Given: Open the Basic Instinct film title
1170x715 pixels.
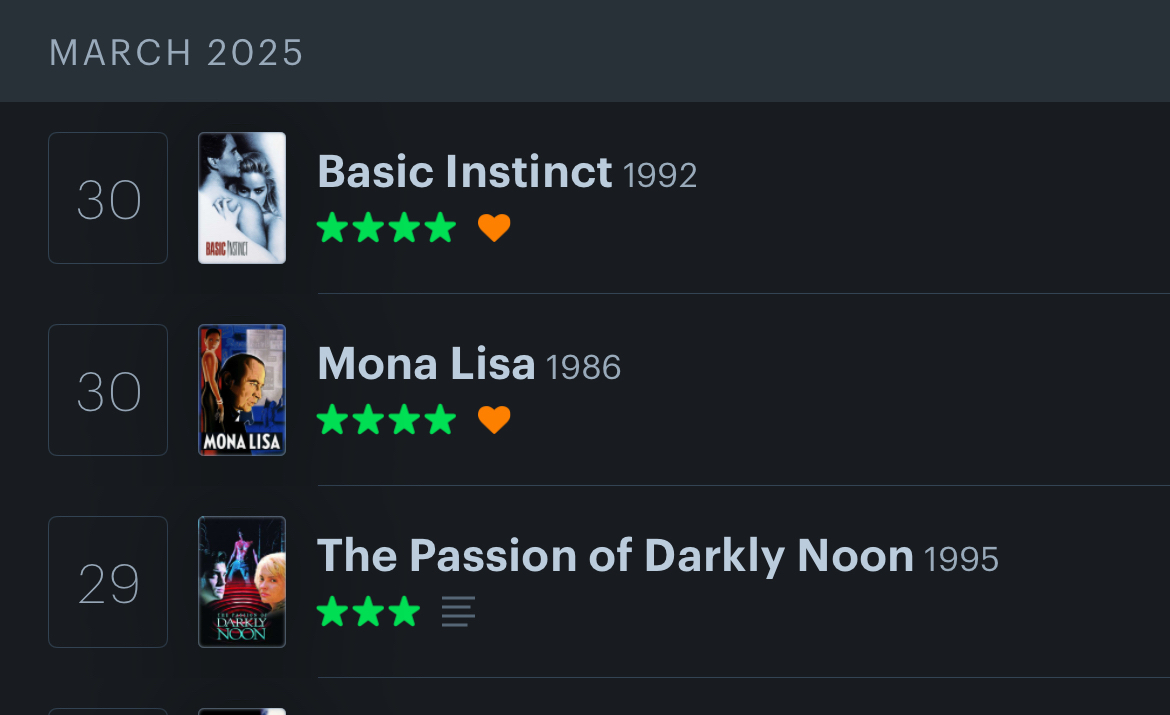Looking at the screenshot, I should tap(464, 172).
